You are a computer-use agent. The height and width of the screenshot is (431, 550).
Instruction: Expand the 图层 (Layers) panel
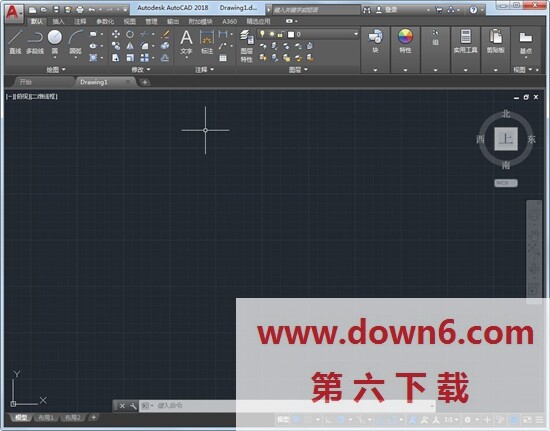(x=298, y=70)
